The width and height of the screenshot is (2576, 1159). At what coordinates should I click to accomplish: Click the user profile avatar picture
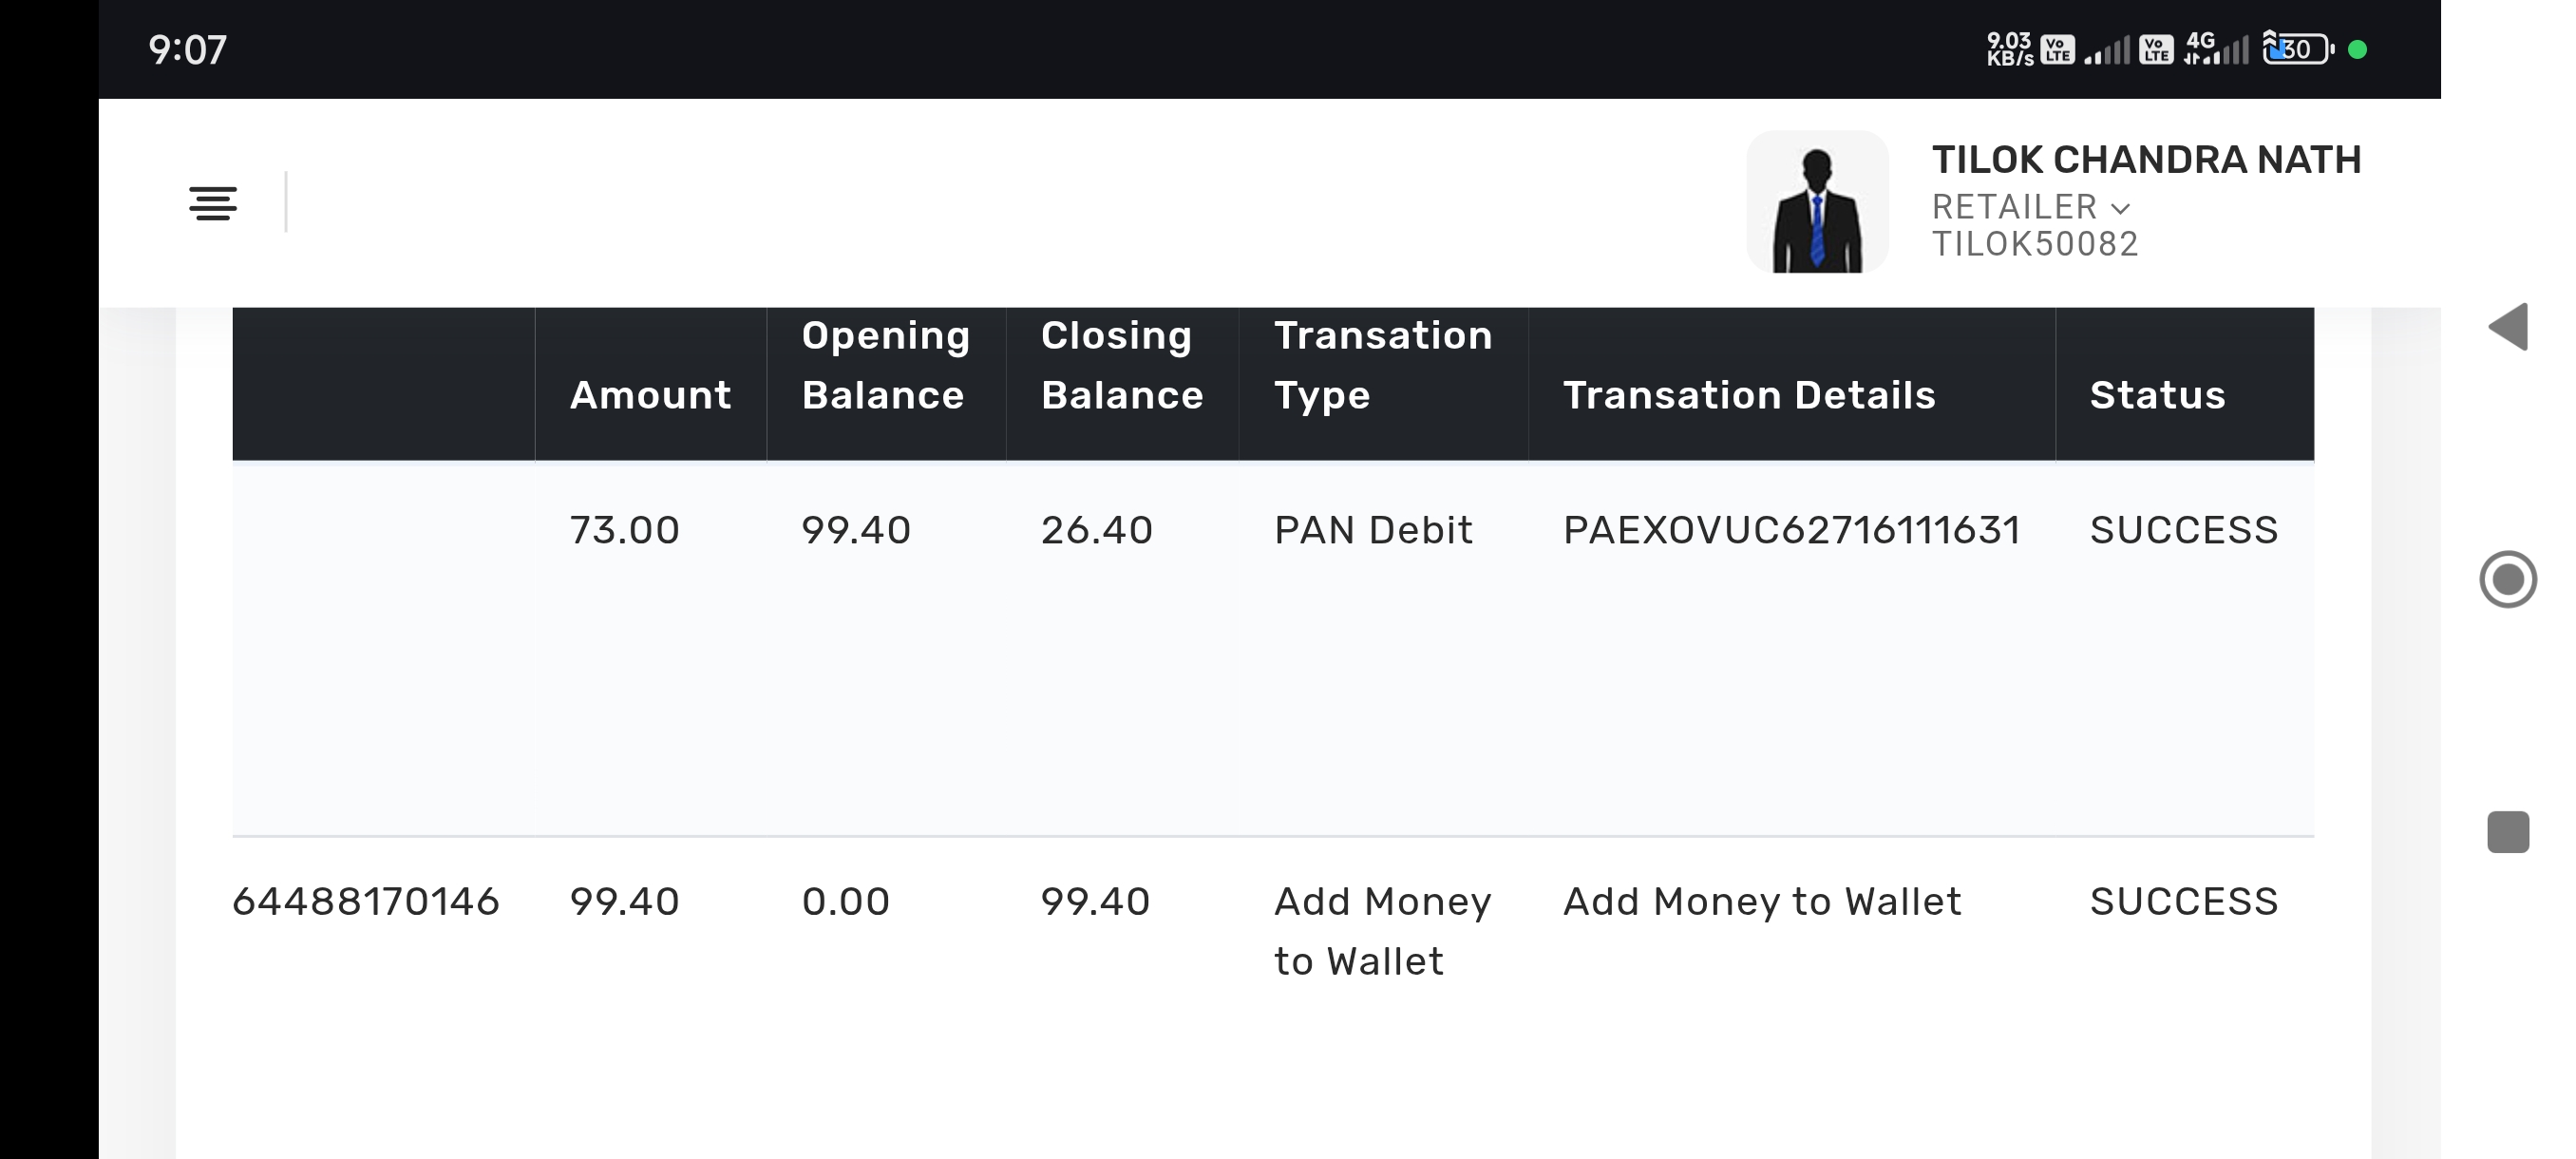[1817, 202]
